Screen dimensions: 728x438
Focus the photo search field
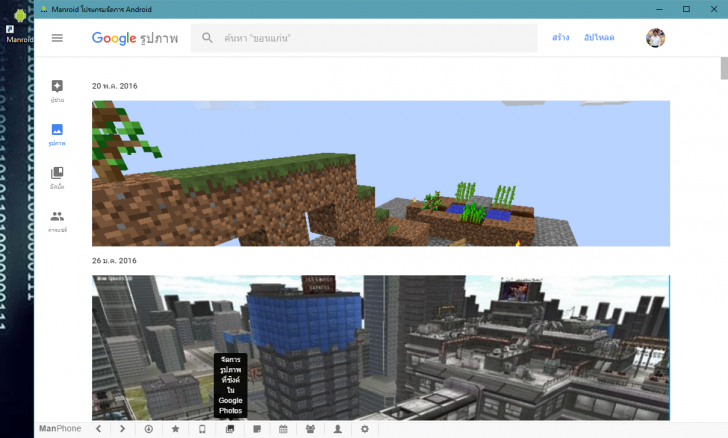(364, 38)
